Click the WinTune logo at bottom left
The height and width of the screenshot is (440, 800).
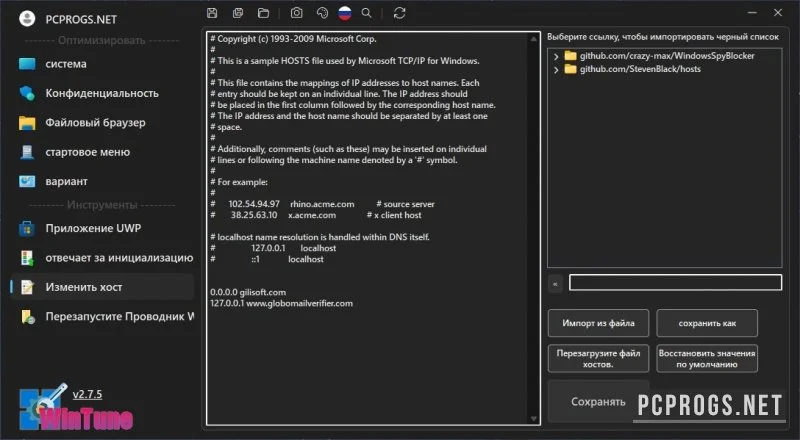[x=76, y=408]
